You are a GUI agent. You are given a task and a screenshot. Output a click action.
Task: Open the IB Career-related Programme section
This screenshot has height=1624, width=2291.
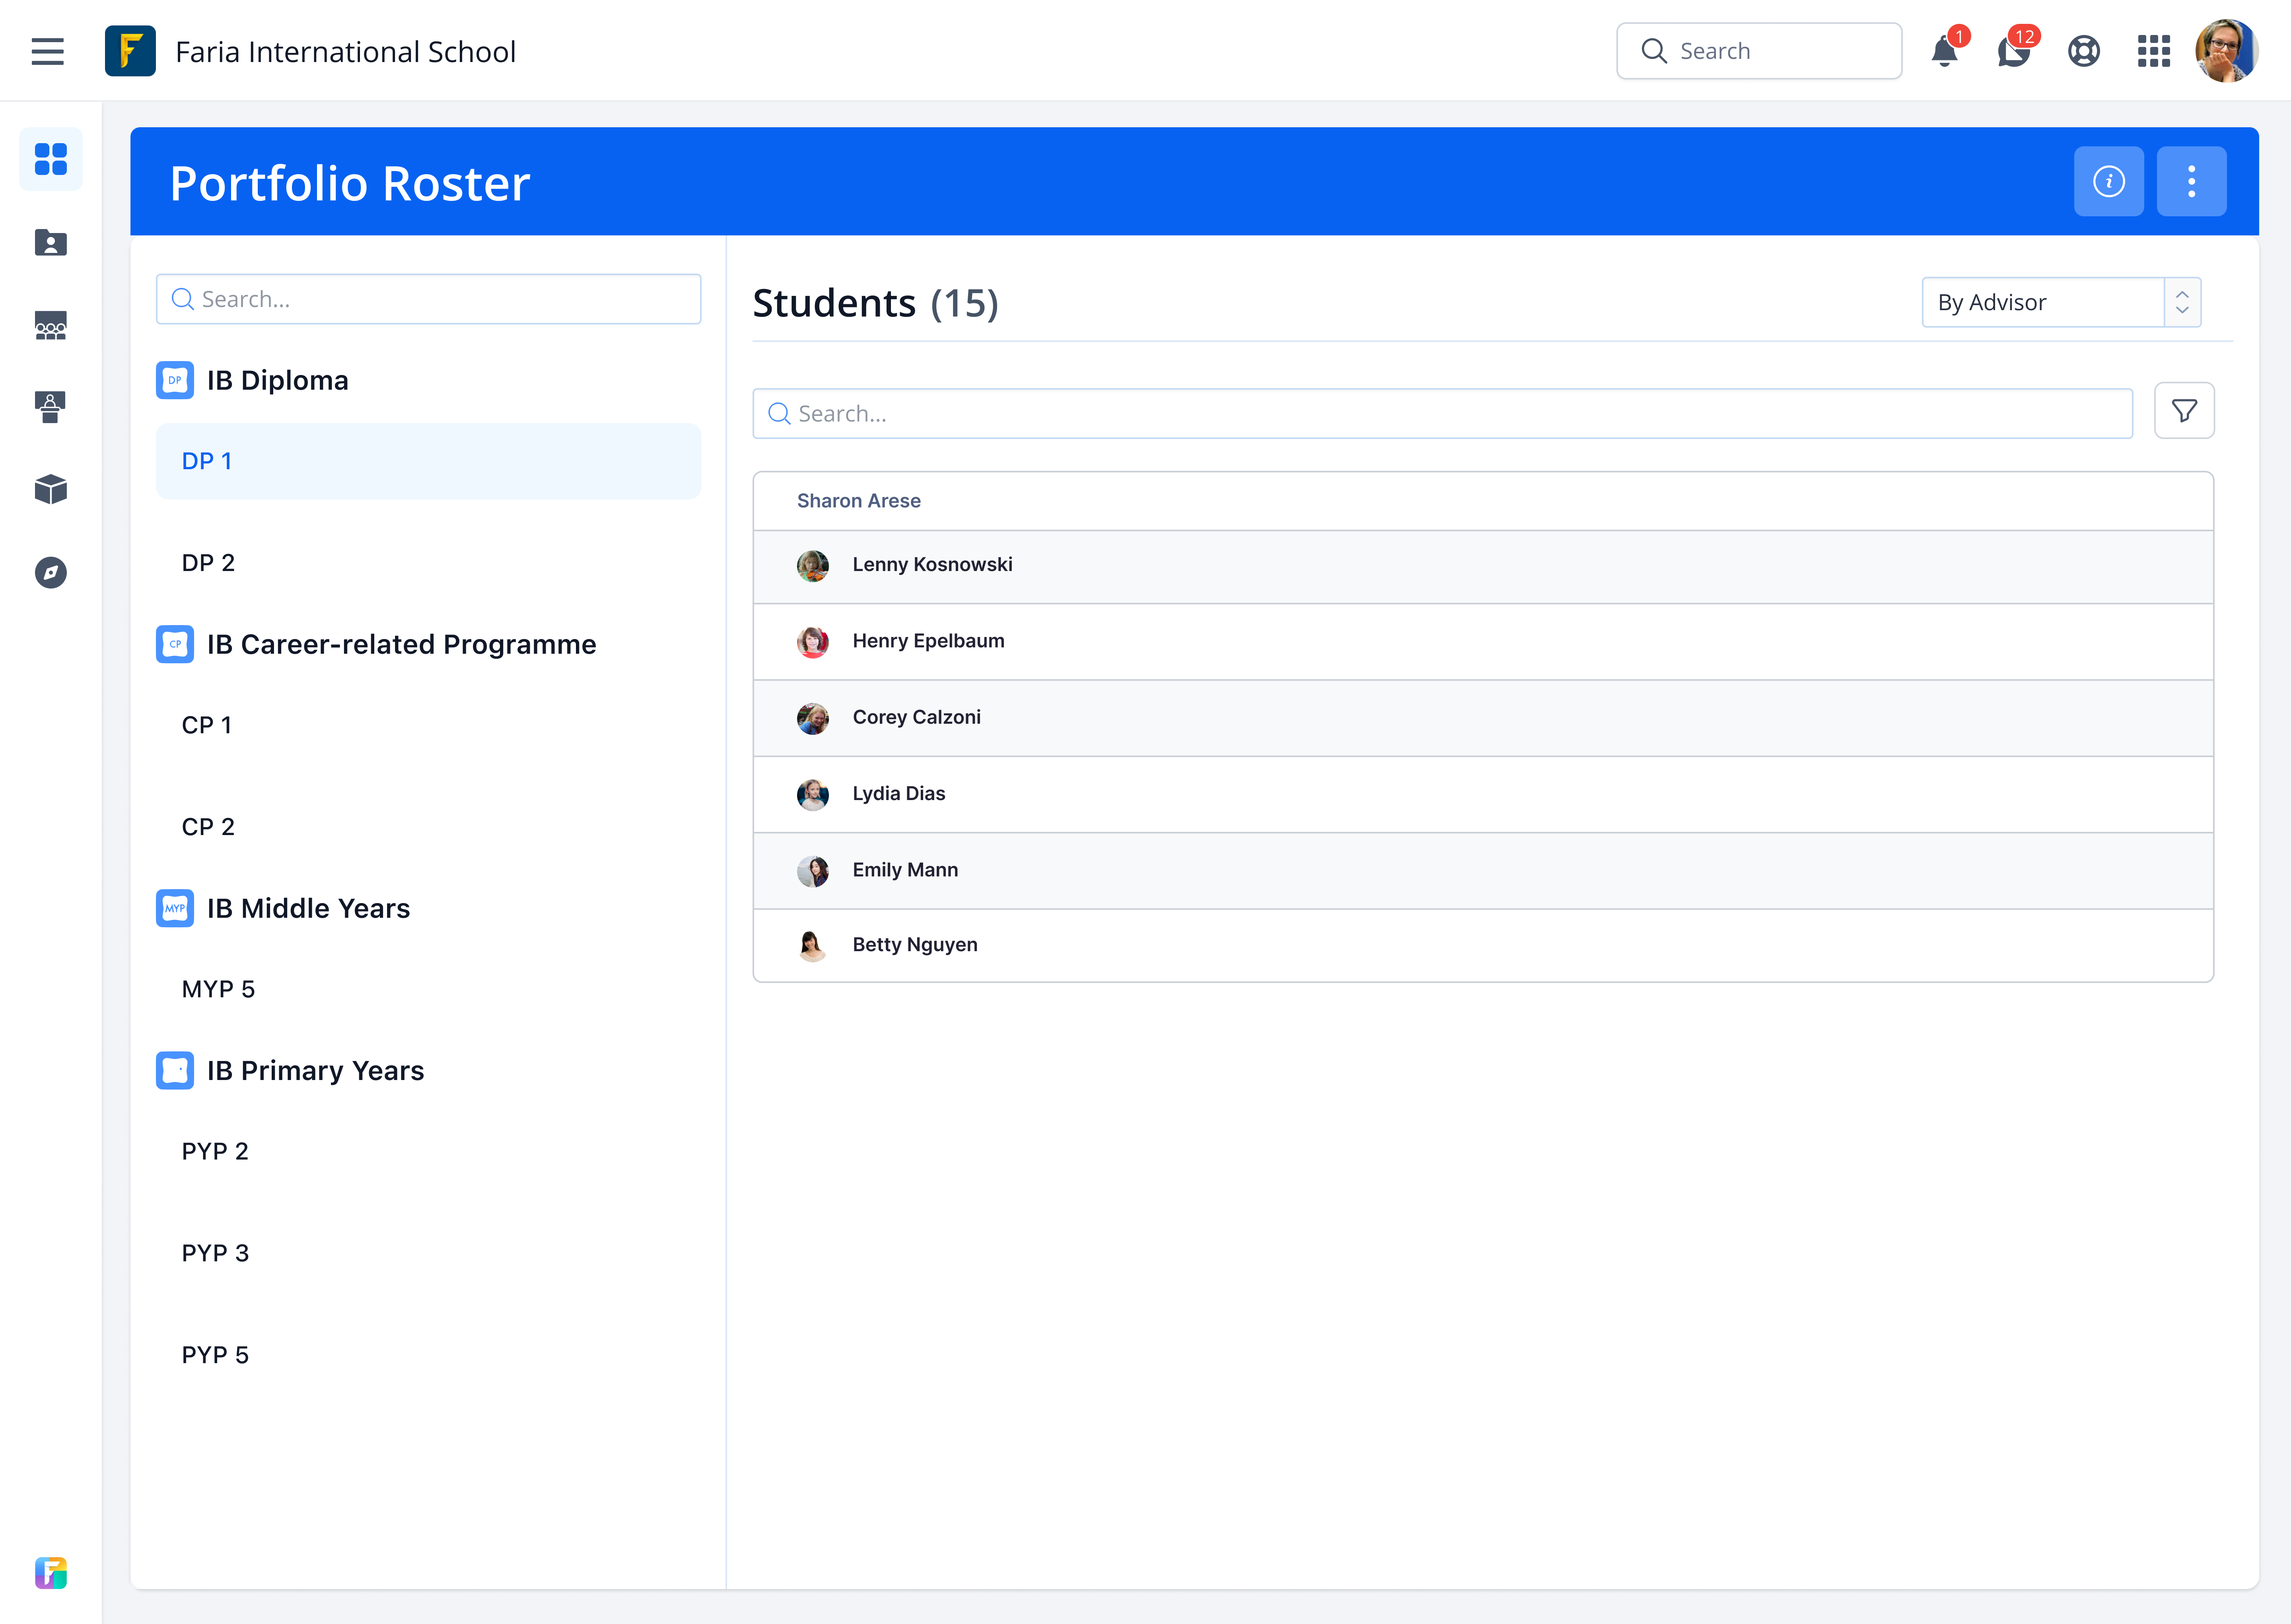point(401,645)
